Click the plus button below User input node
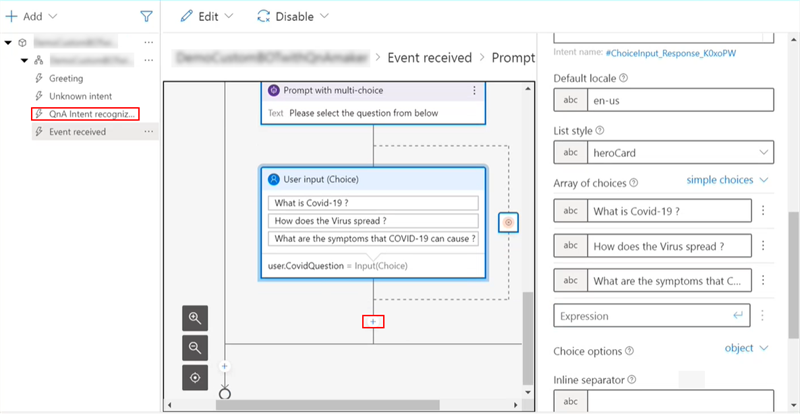 (373, 322)
